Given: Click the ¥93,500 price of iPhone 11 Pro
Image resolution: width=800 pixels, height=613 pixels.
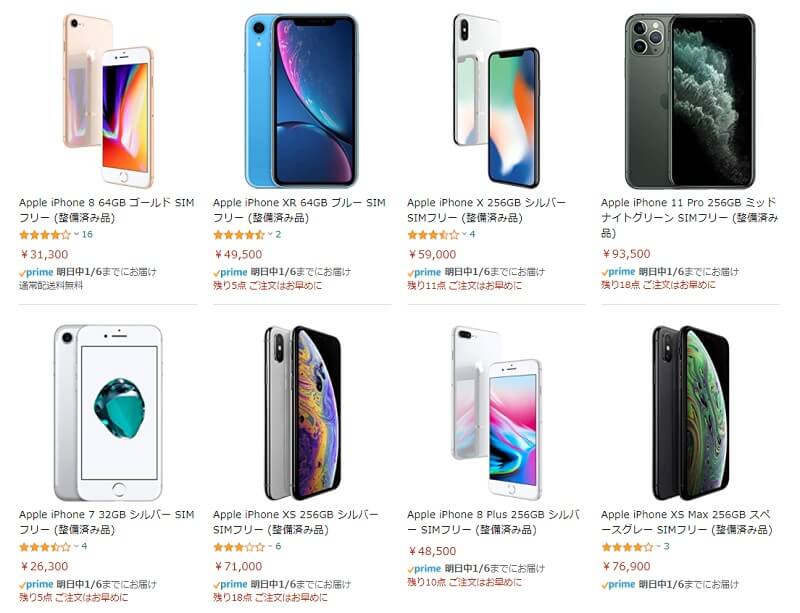Looking at the screenshot, I should pos(626,254).
